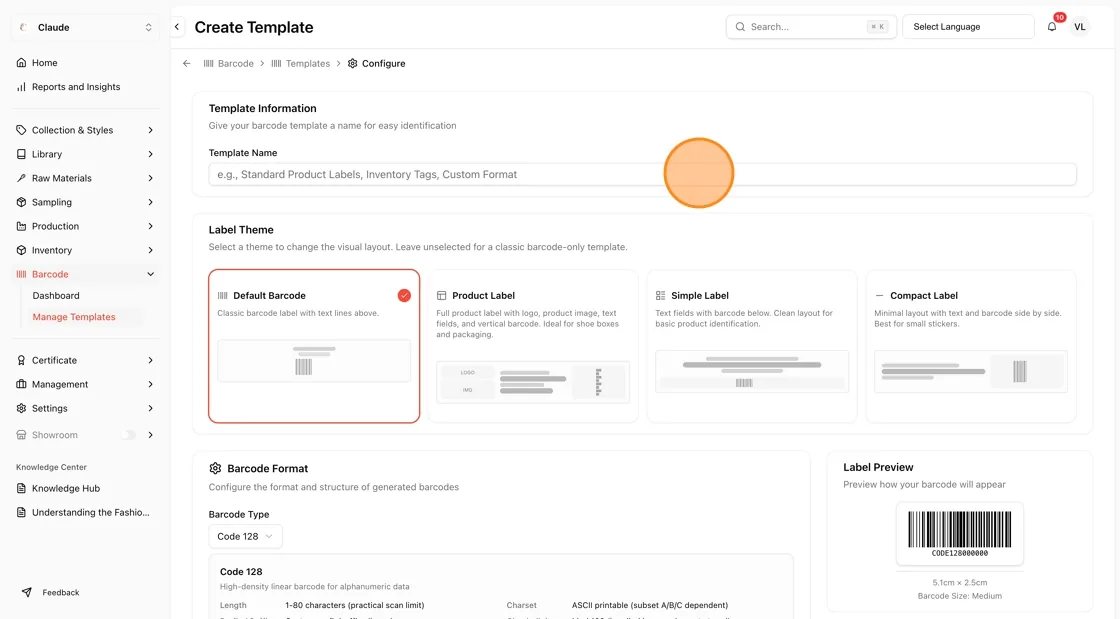Collapse sidebar with the header chevron
The width and height of the screenshot is (1120, 619).
pyautogui.click(x=177, y=27)
